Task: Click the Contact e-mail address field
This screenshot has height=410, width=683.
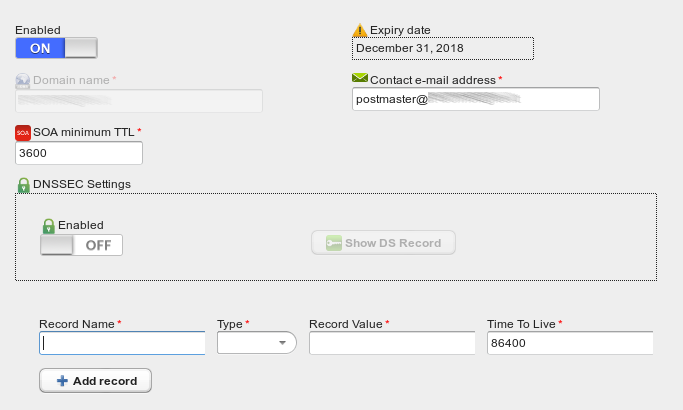Action: tap(476, 99)
